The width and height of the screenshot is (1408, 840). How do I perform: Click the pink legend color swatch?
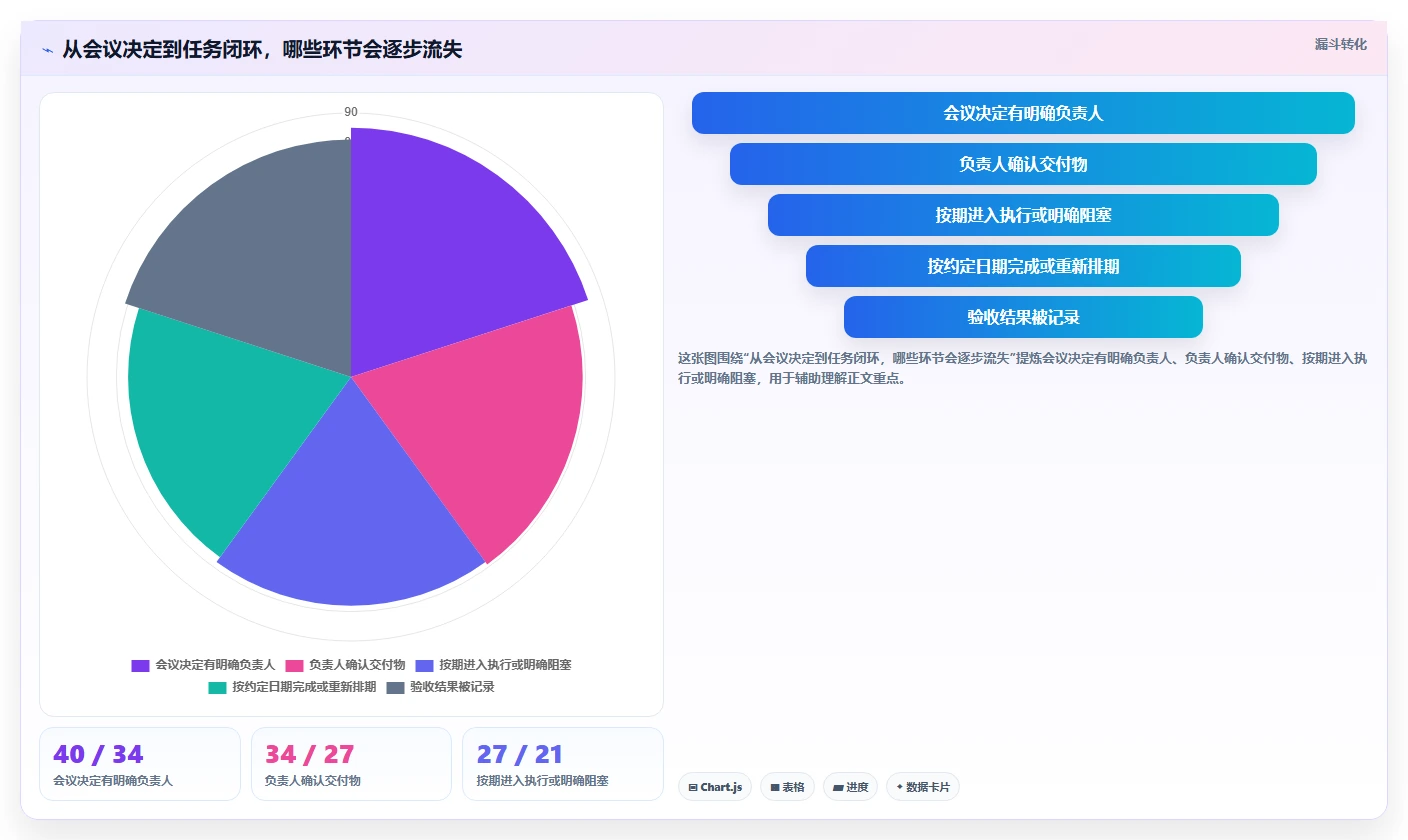tap(294, 665)
